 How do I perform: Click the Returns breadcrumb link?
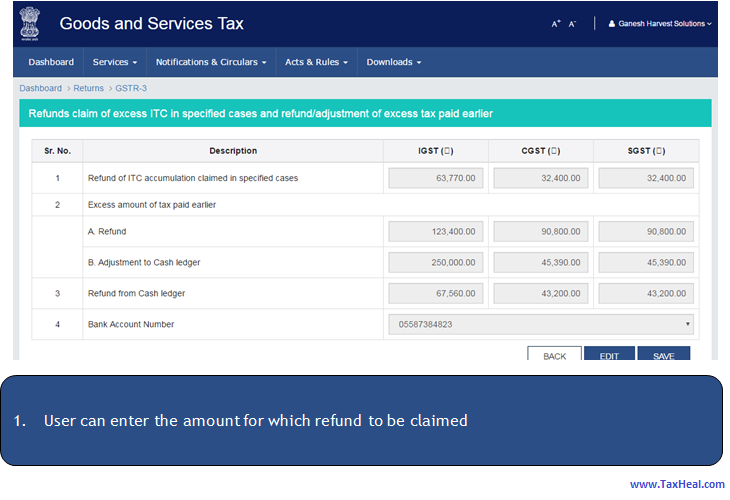(88, 89)
